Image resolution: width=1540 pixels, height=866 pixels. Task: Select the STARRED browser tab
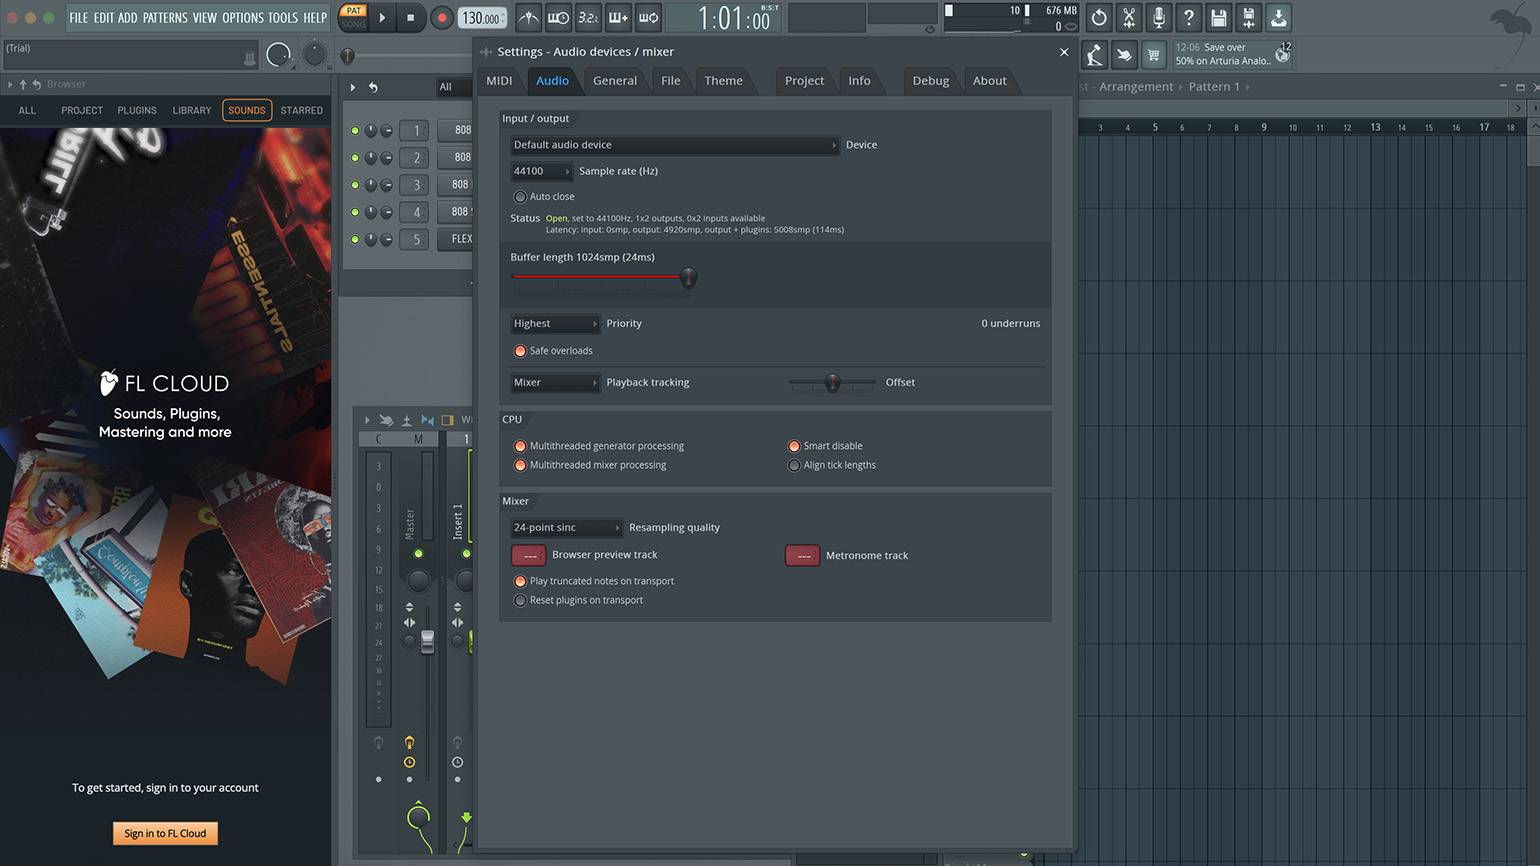302,110
